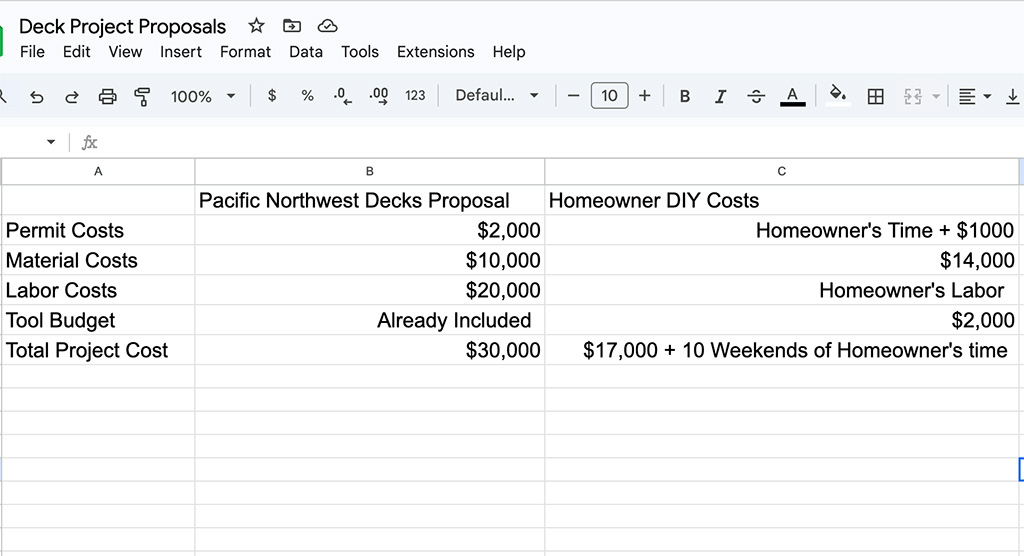The height and width of the screenshot is (556, 1024).
Task: Open the Data menu
Action: (x=306, y=52)
